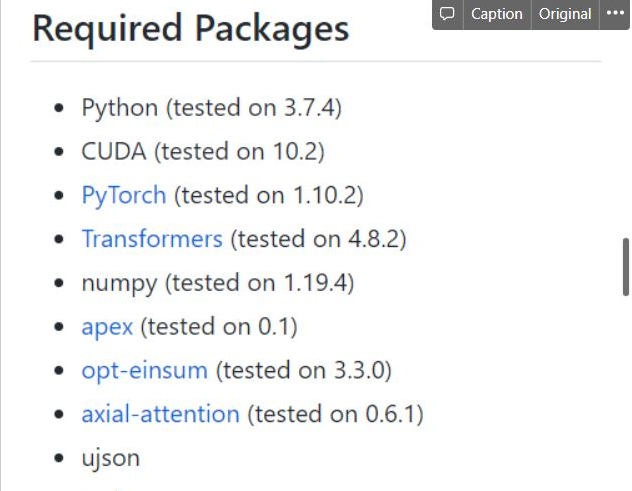Screen dimensions: 632x491
Task: Click the 1.10.2 version text
Action: [x=324, y=196]
